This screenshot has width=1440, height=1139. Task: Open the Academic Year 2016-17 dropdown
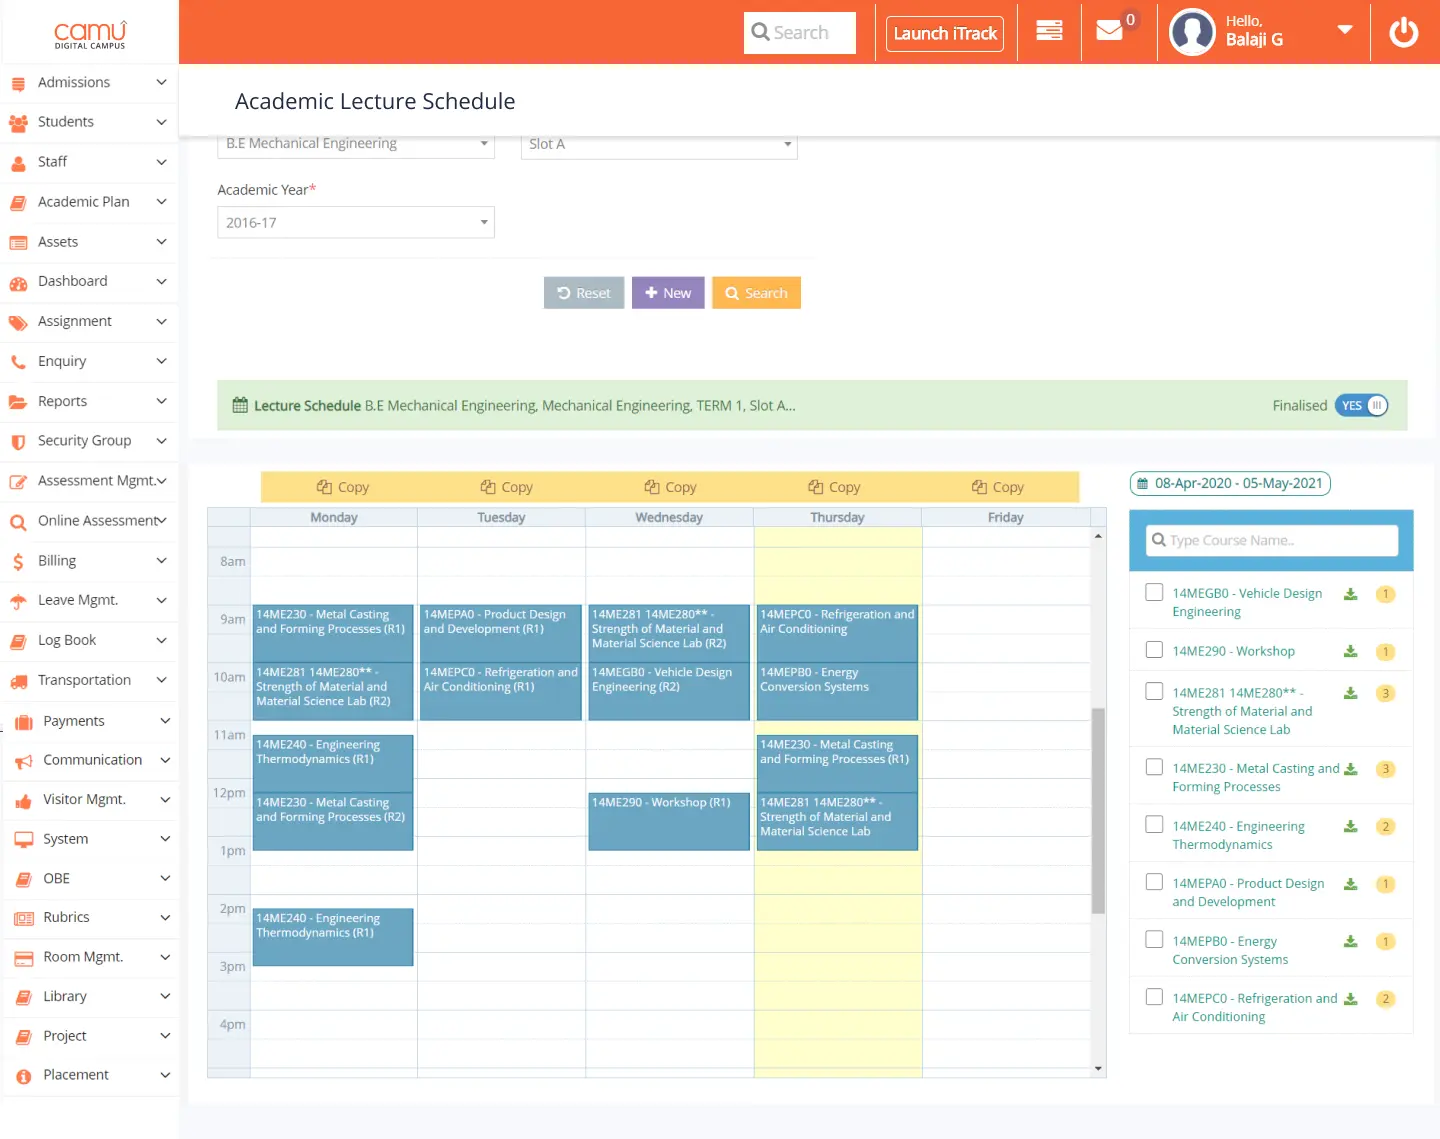coord(356,223)
